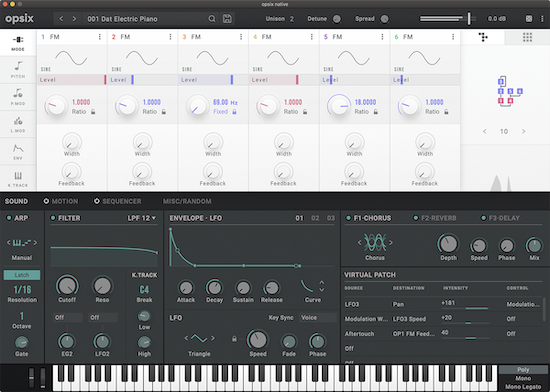Click the ARP pattern icon
Image resolution: width=550 pixels, height=392 pixels.
[x=22, y=243]
